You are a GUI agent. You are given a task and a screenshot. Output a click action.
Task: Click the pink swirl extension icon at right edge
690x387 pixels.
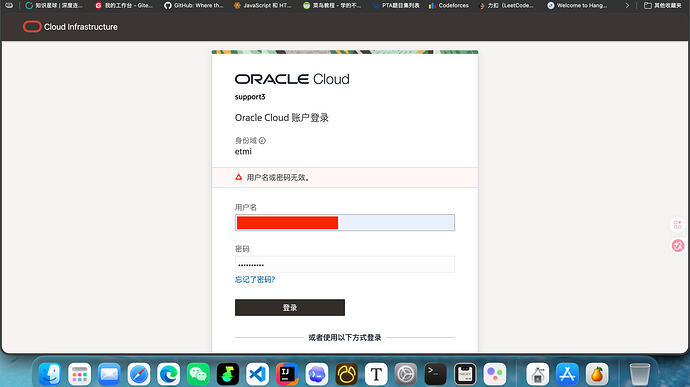tap(678, 246)
